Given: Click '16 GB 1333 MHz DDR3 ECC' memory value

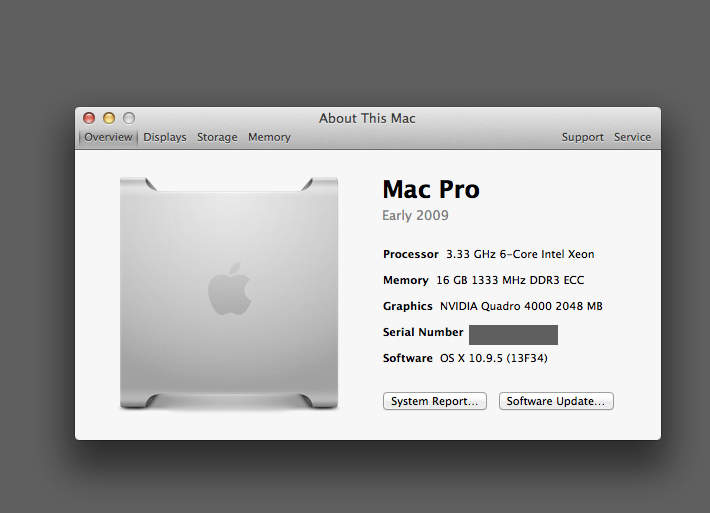Looking at the screenshot, I should point(510,280).
